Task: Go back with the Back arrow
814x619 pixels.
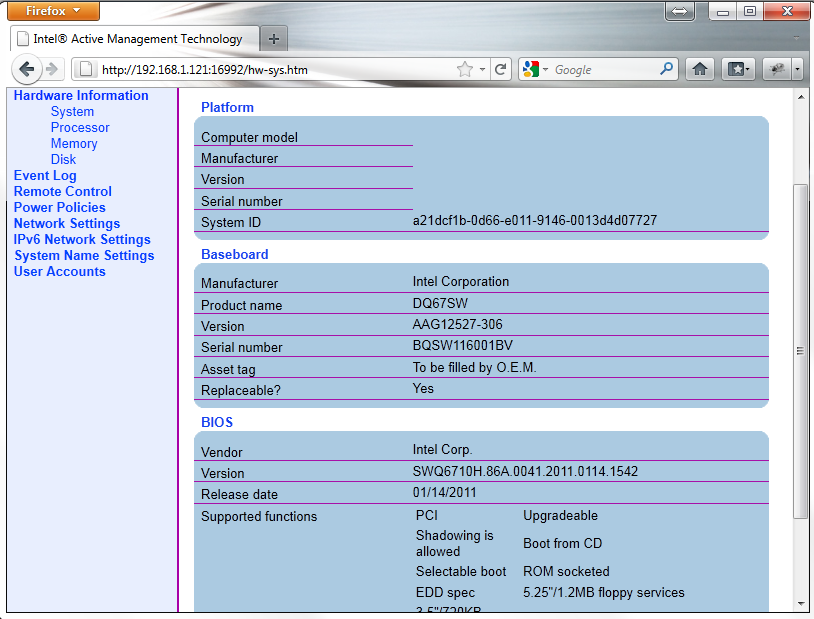Action: (26, 69)
